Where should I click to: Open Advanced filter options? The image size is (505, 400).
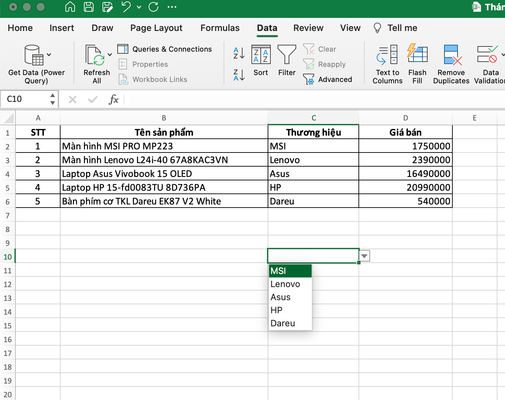tap(328, 79)
